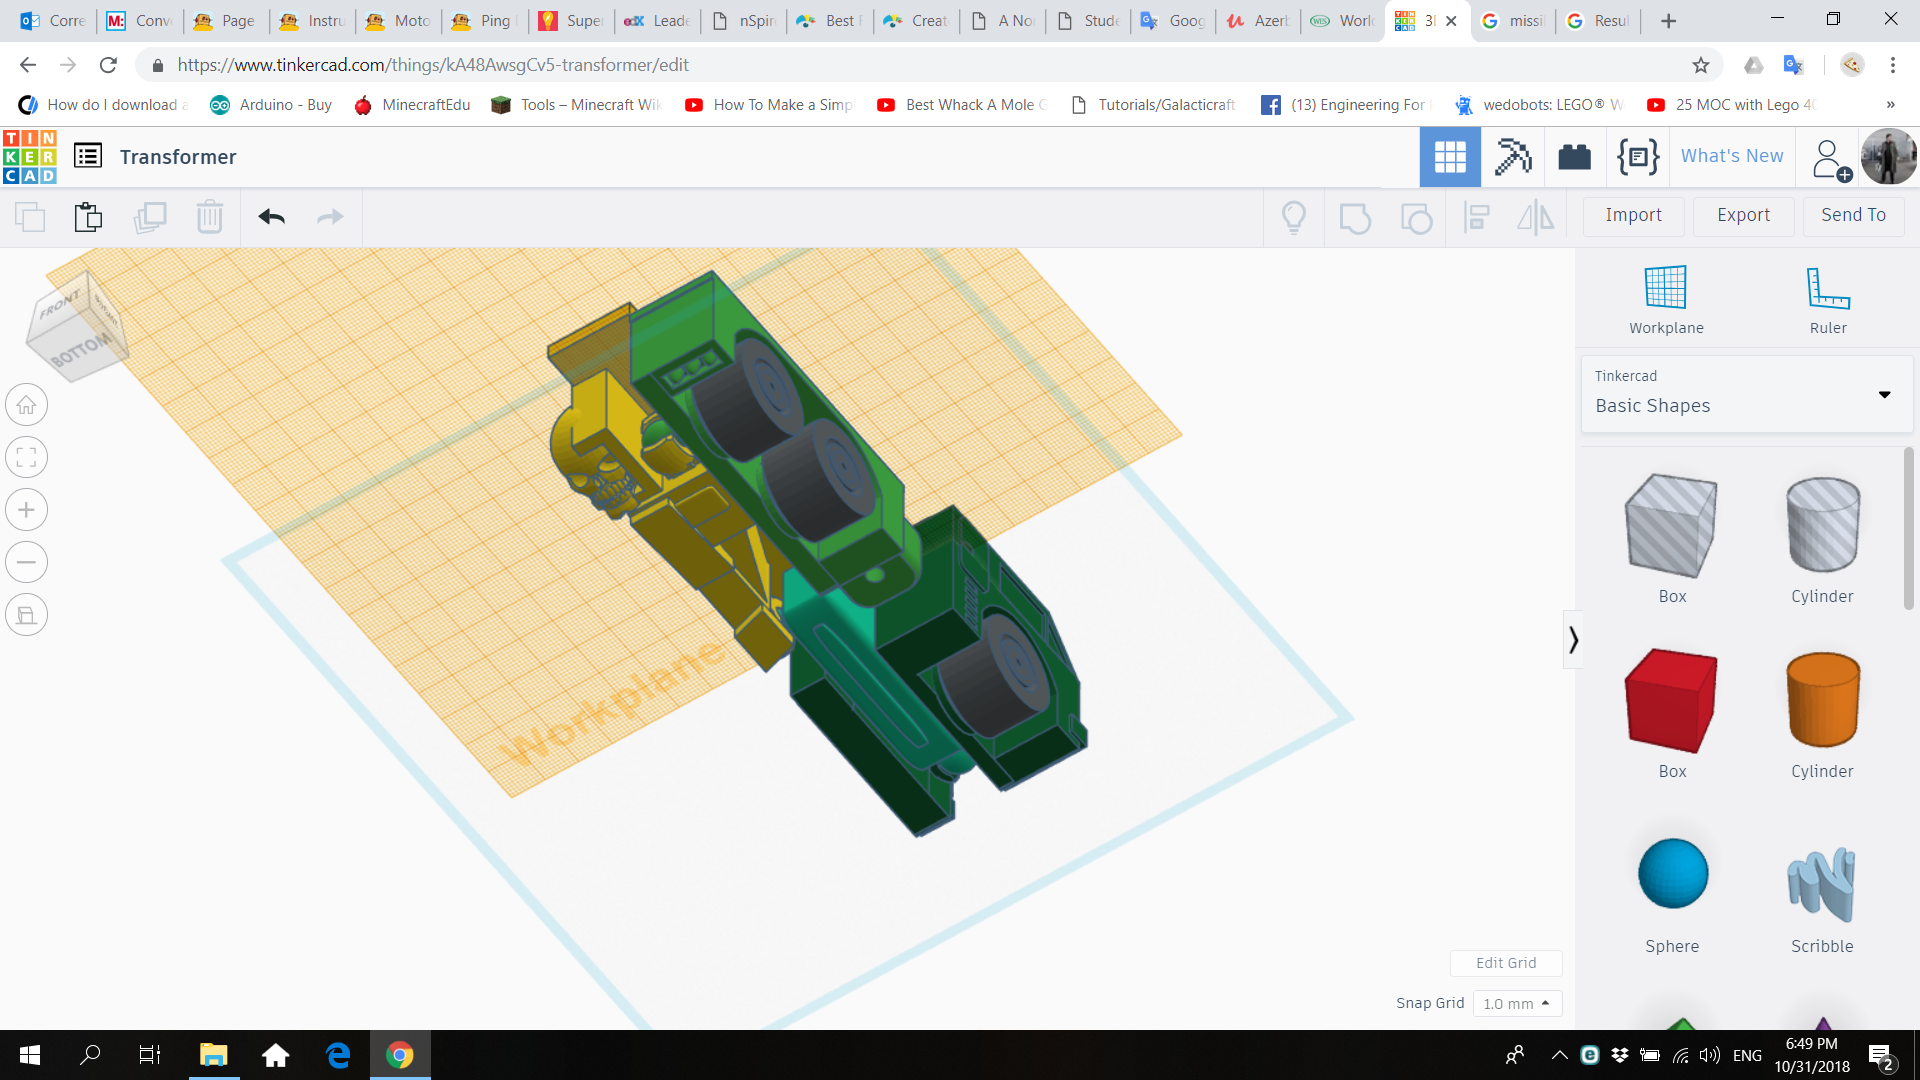Image resolution: width=1920 pixels, height=1080 pixels.
Task: Click the Paste clipboard icon
Action: coord(88,216)
